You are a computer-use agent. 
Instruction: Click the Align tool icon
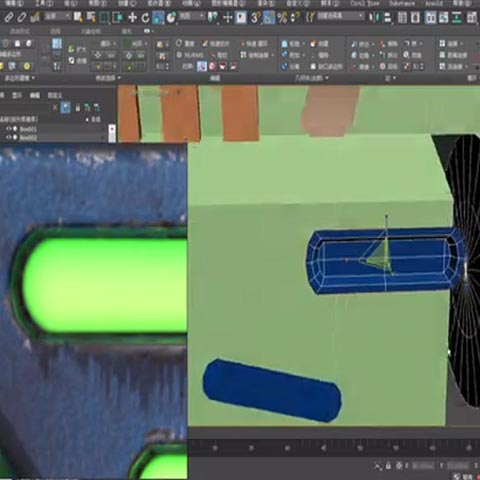(388, 17)
